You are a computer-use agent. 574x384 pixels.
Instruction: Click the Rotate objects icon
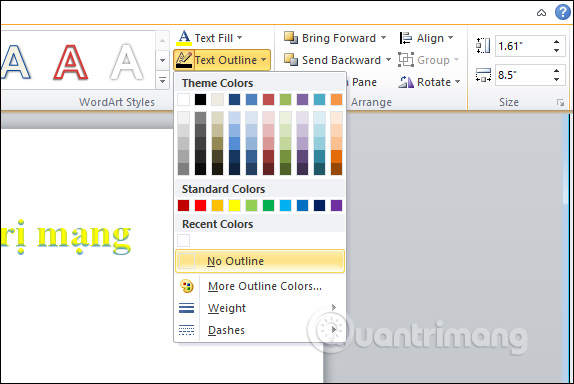(x=406, y=82)
